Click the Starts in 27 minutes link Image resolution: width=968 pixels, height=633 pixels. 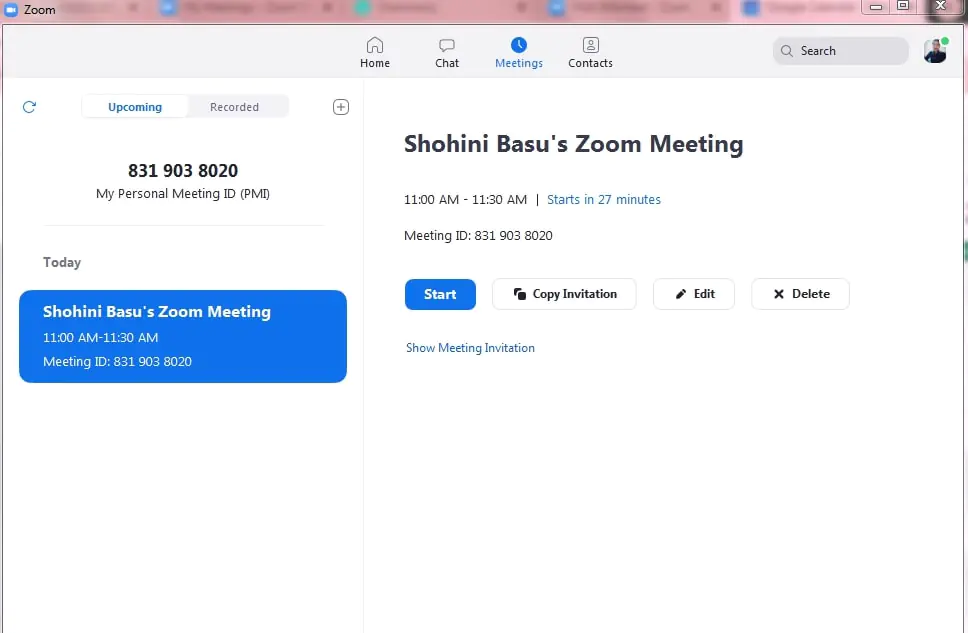pos(604,199)
